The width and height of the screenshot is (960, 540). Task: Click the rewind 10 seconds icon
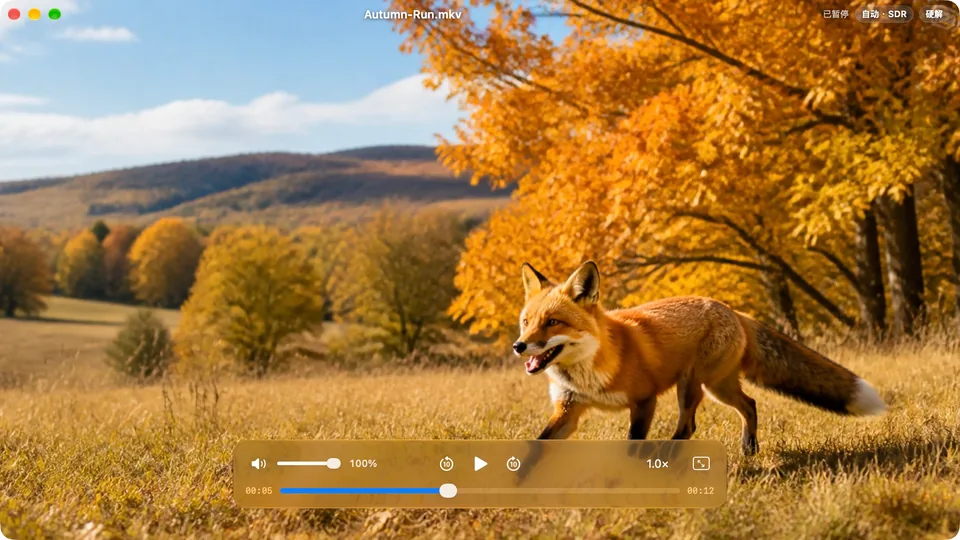coord(446,464)
